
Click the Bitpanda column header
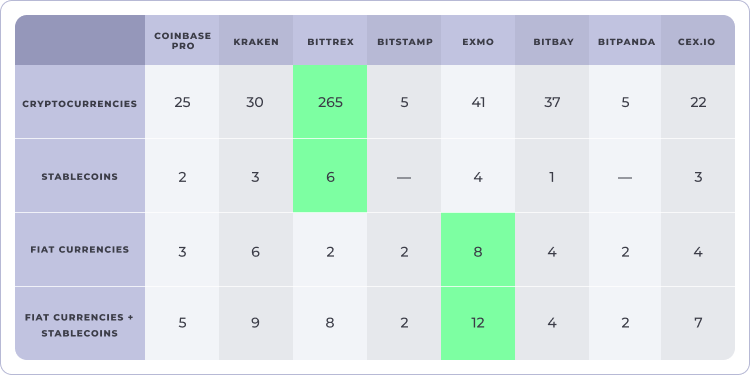coord(625,40)
